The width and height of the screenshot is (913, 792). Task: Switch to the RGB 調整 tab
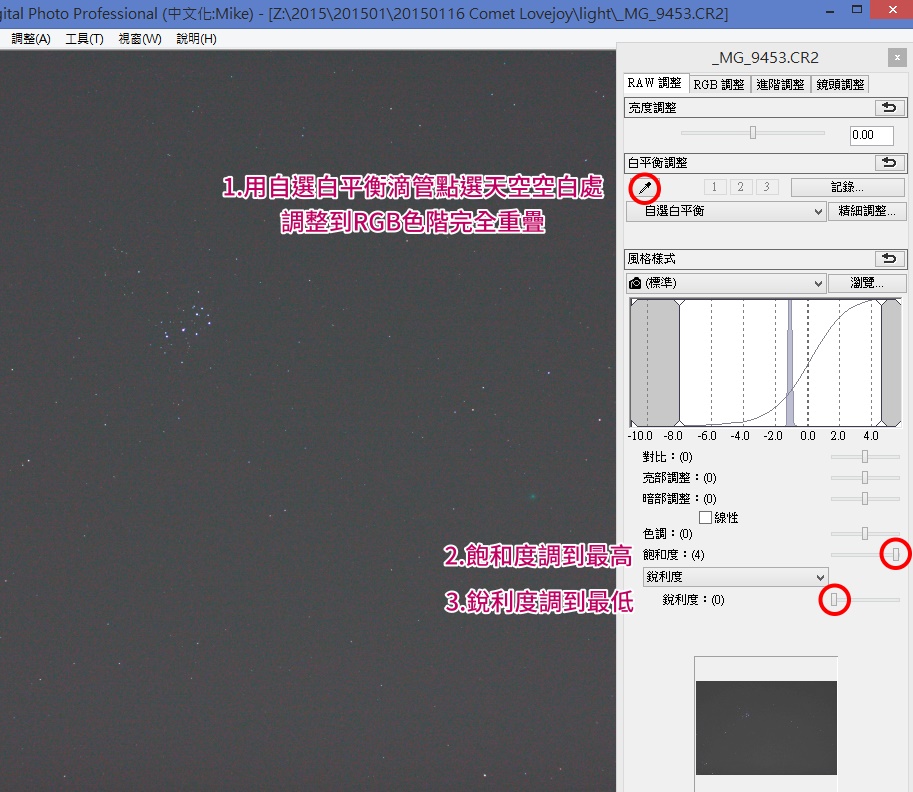[719, 85]
